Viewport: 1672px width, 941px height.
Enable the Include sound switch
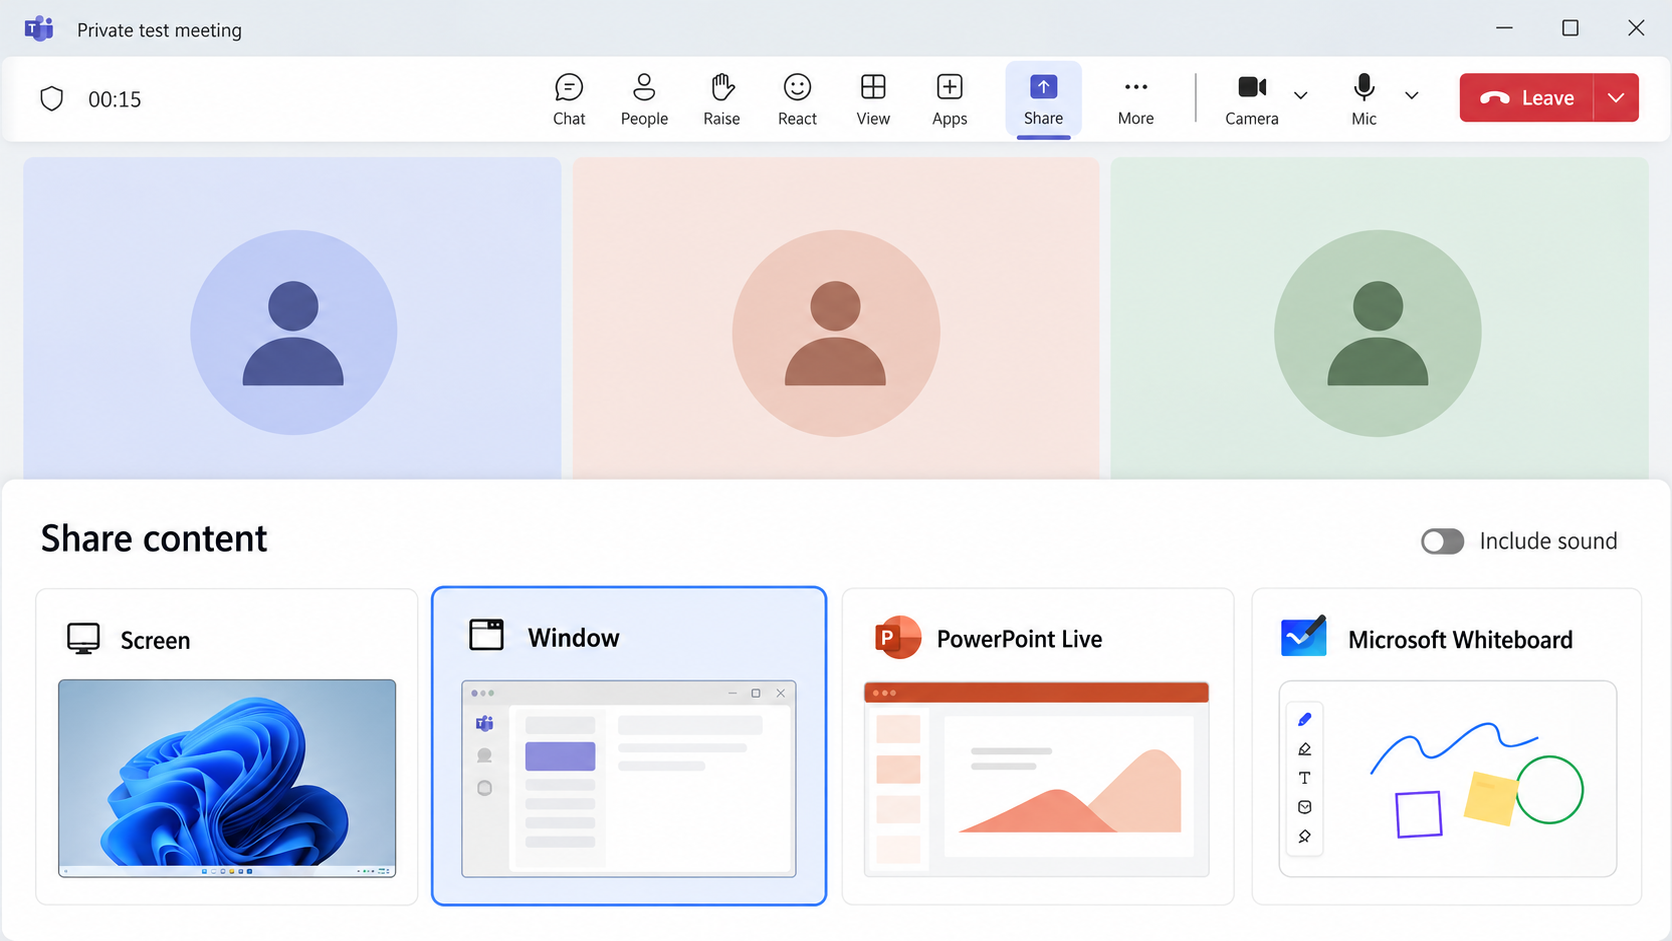tap(1442, 541)
